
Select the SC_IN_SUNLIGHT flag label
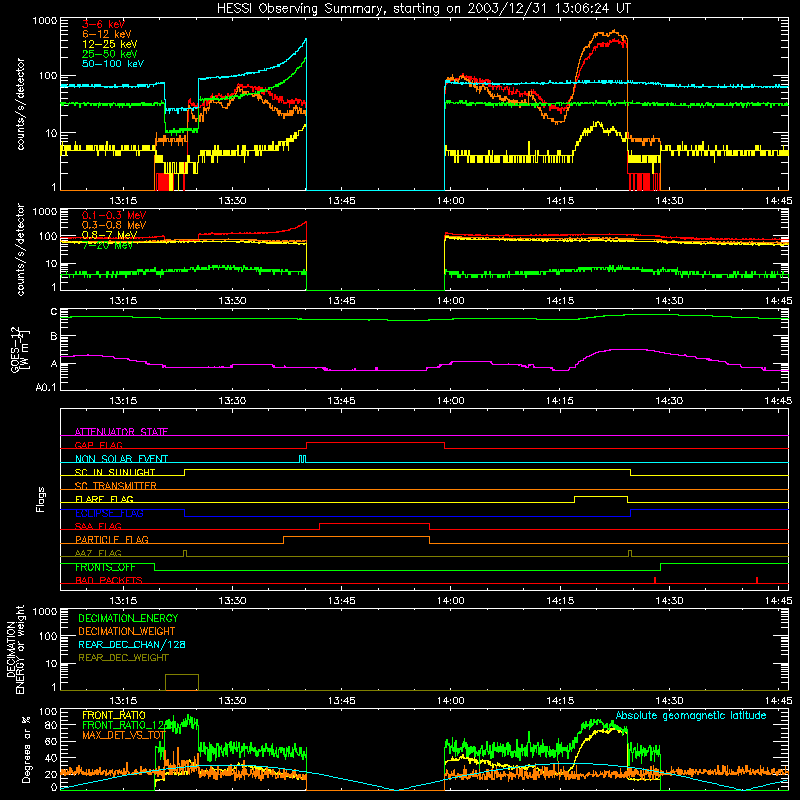point(115,472)
